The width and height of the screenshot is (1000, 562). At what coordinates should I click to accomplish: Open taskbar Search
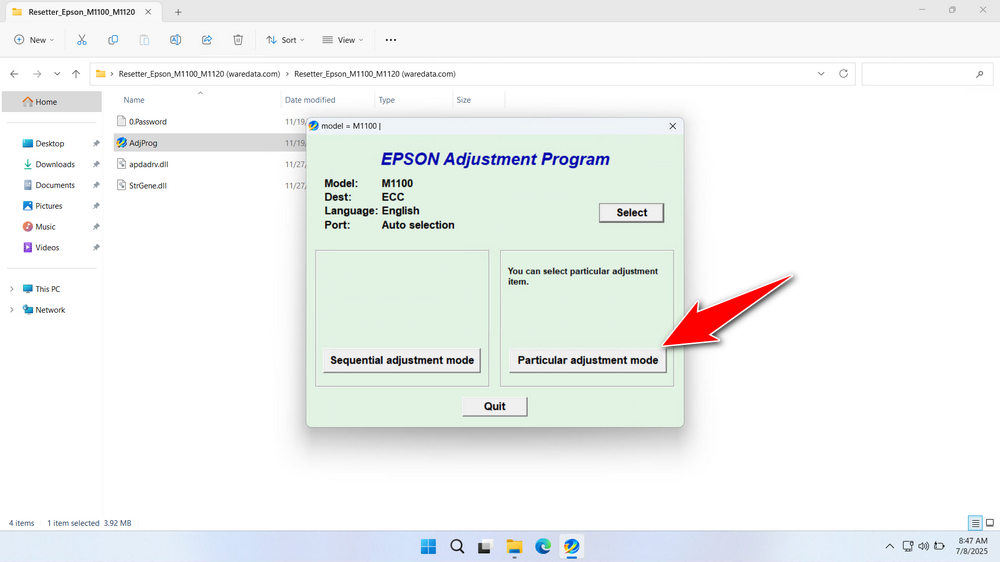[x=457, y=547]
